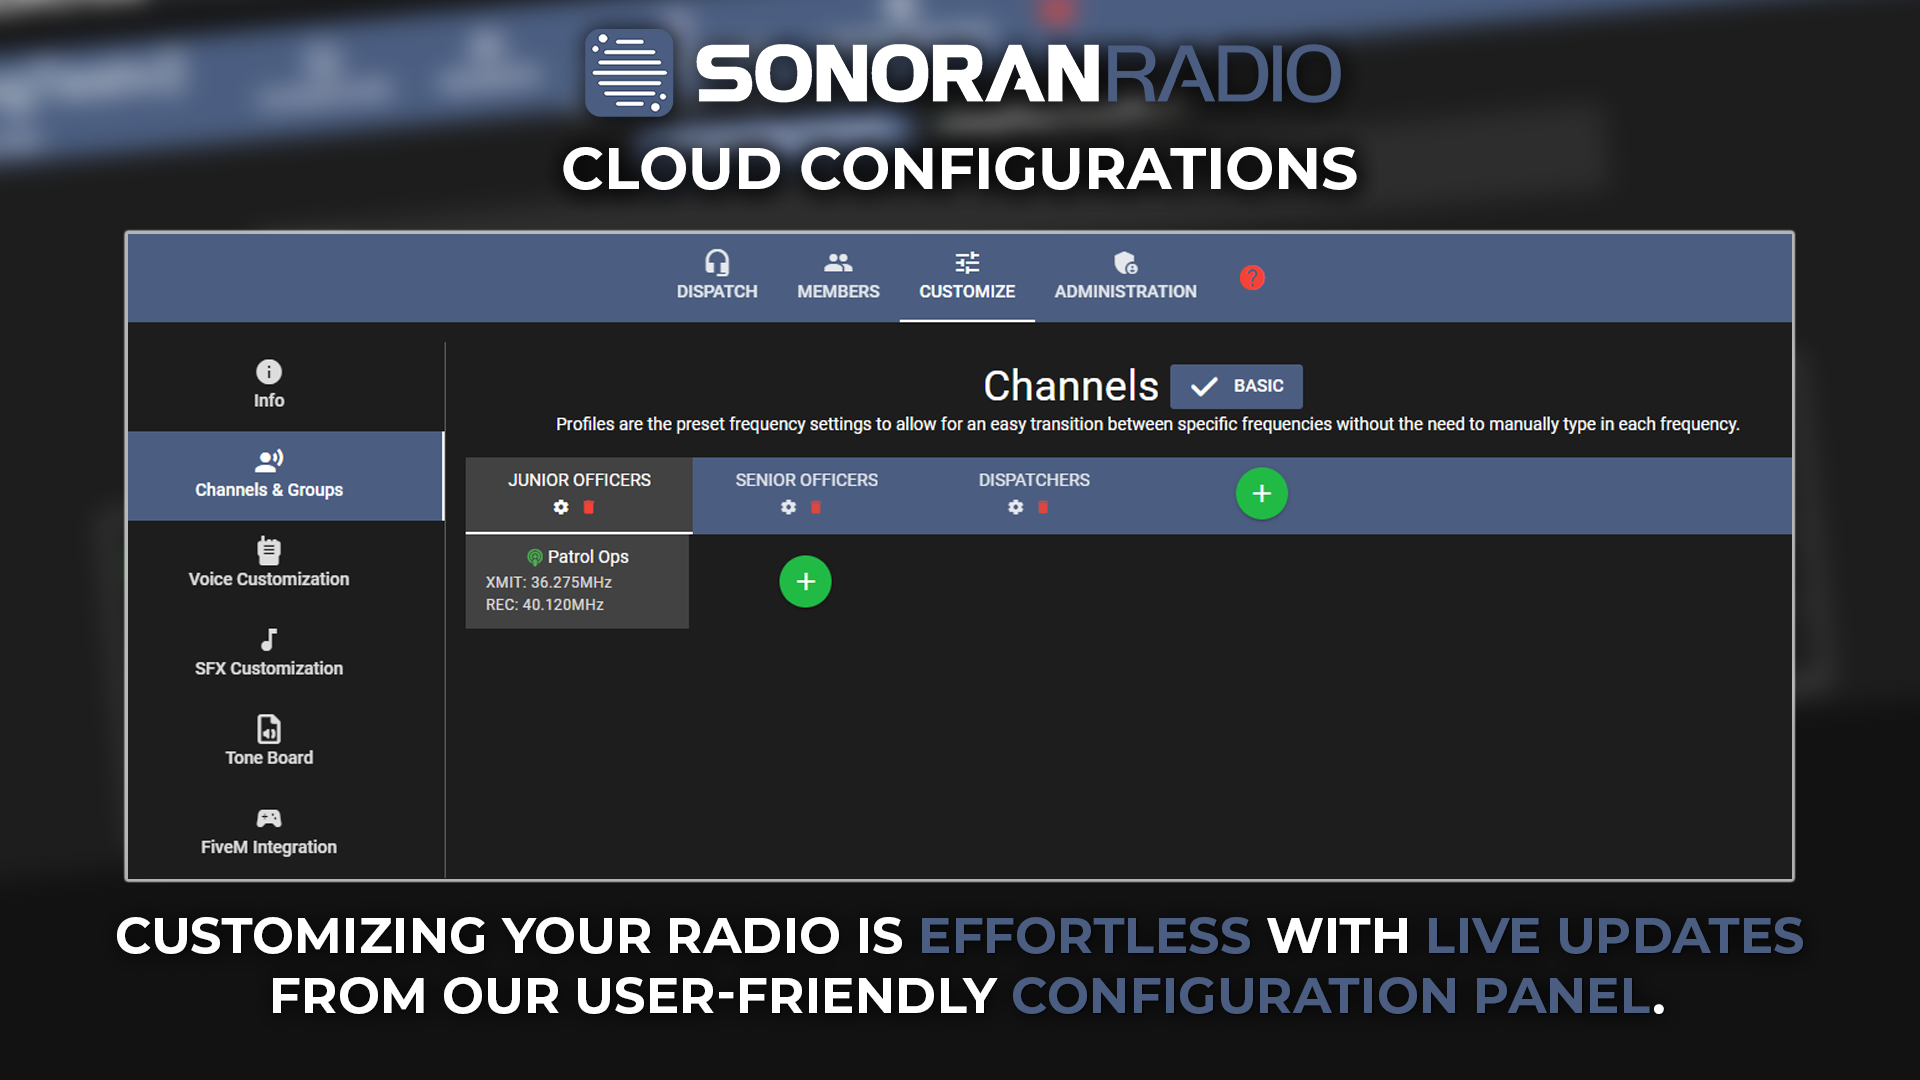Open the Administration tab

1125,276
